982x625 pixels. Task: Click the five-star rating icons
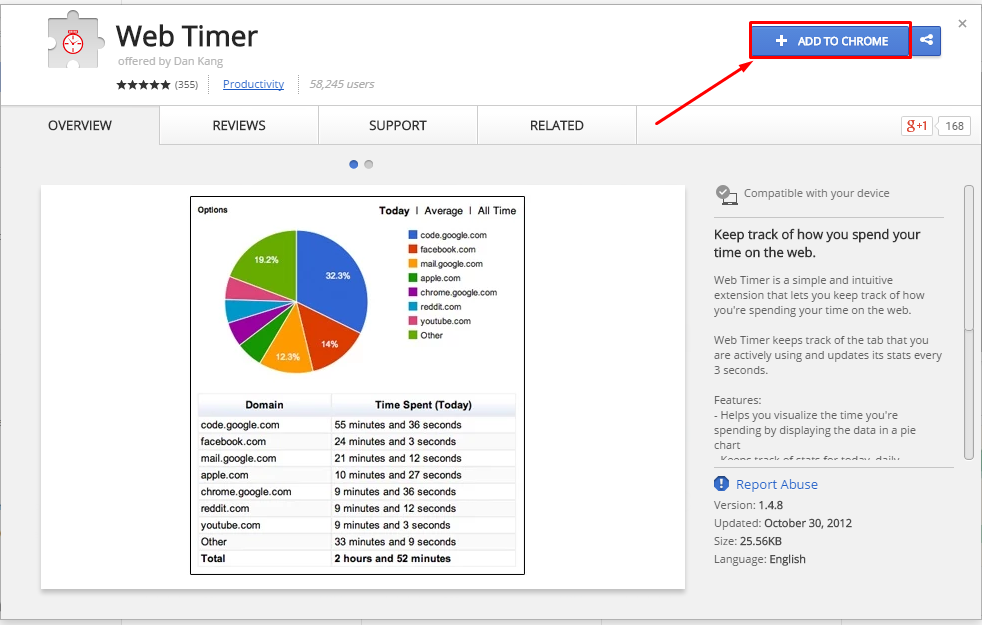pos(143,85)
